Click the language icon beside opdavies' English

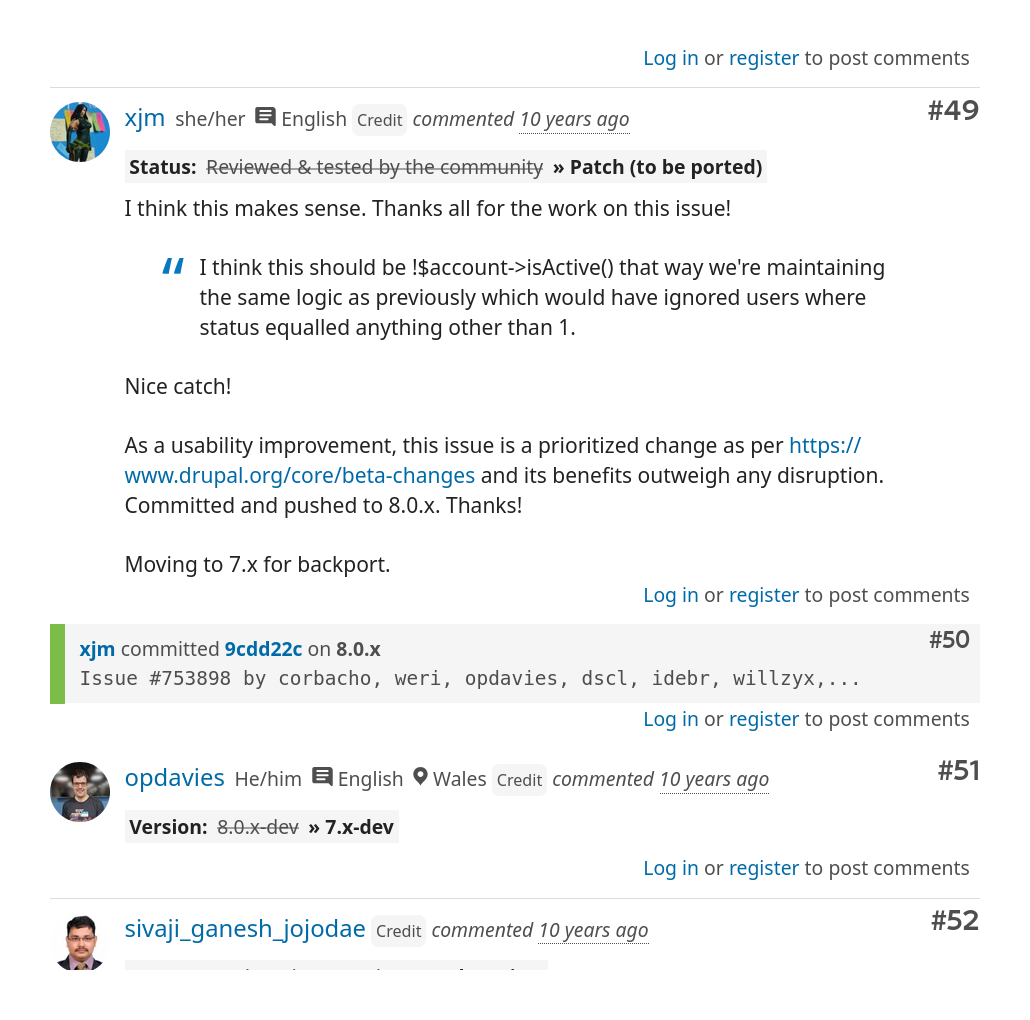[322, 777]
